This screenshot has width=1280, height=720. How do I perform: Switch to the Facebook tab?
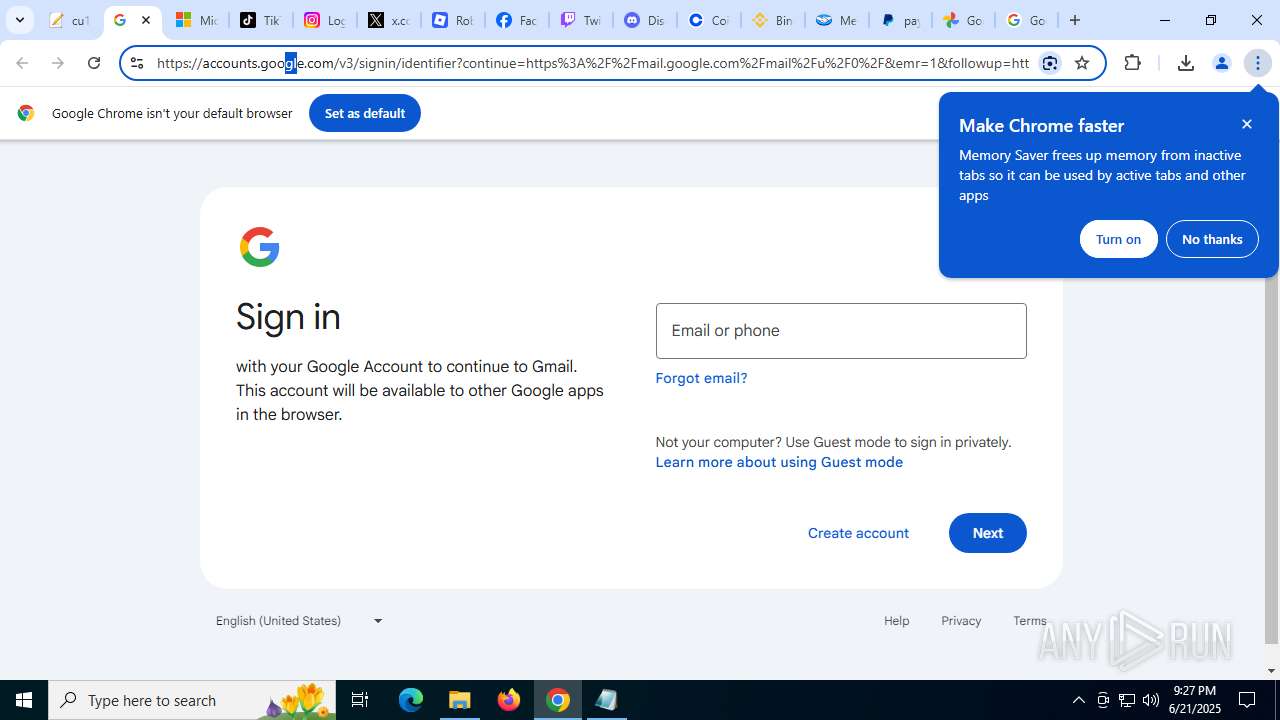pos(516,20)
